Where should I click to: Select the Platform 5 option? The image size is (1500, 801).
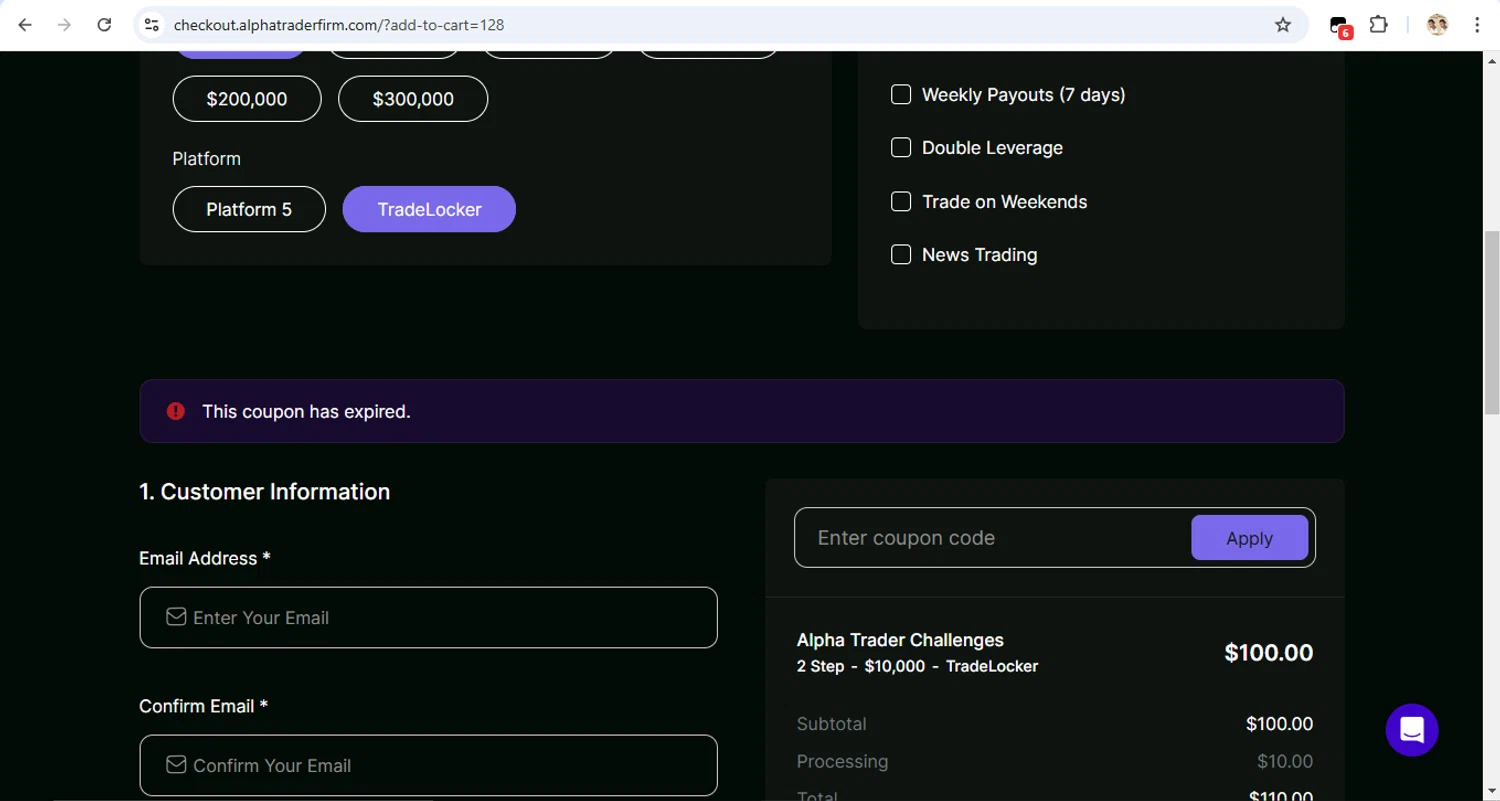[x=249, y=209]
